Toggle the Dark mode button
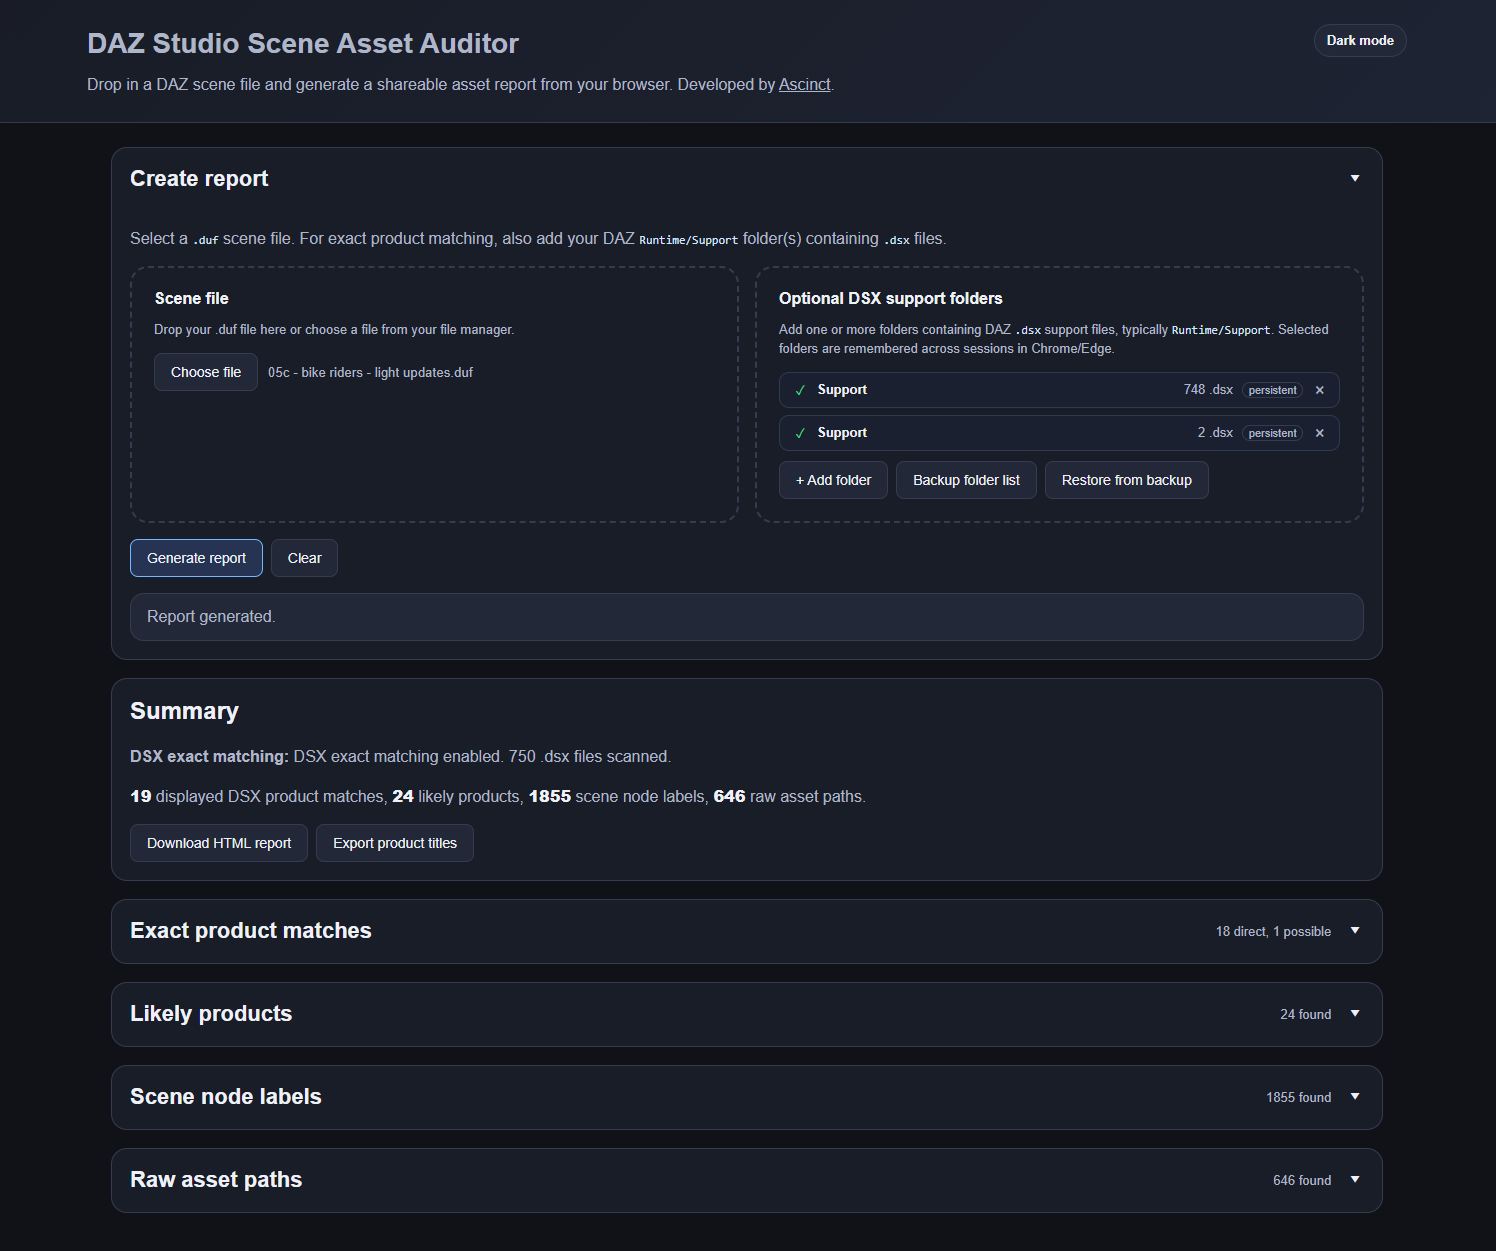The image size is (1496, 1251). click(1360, 41)
